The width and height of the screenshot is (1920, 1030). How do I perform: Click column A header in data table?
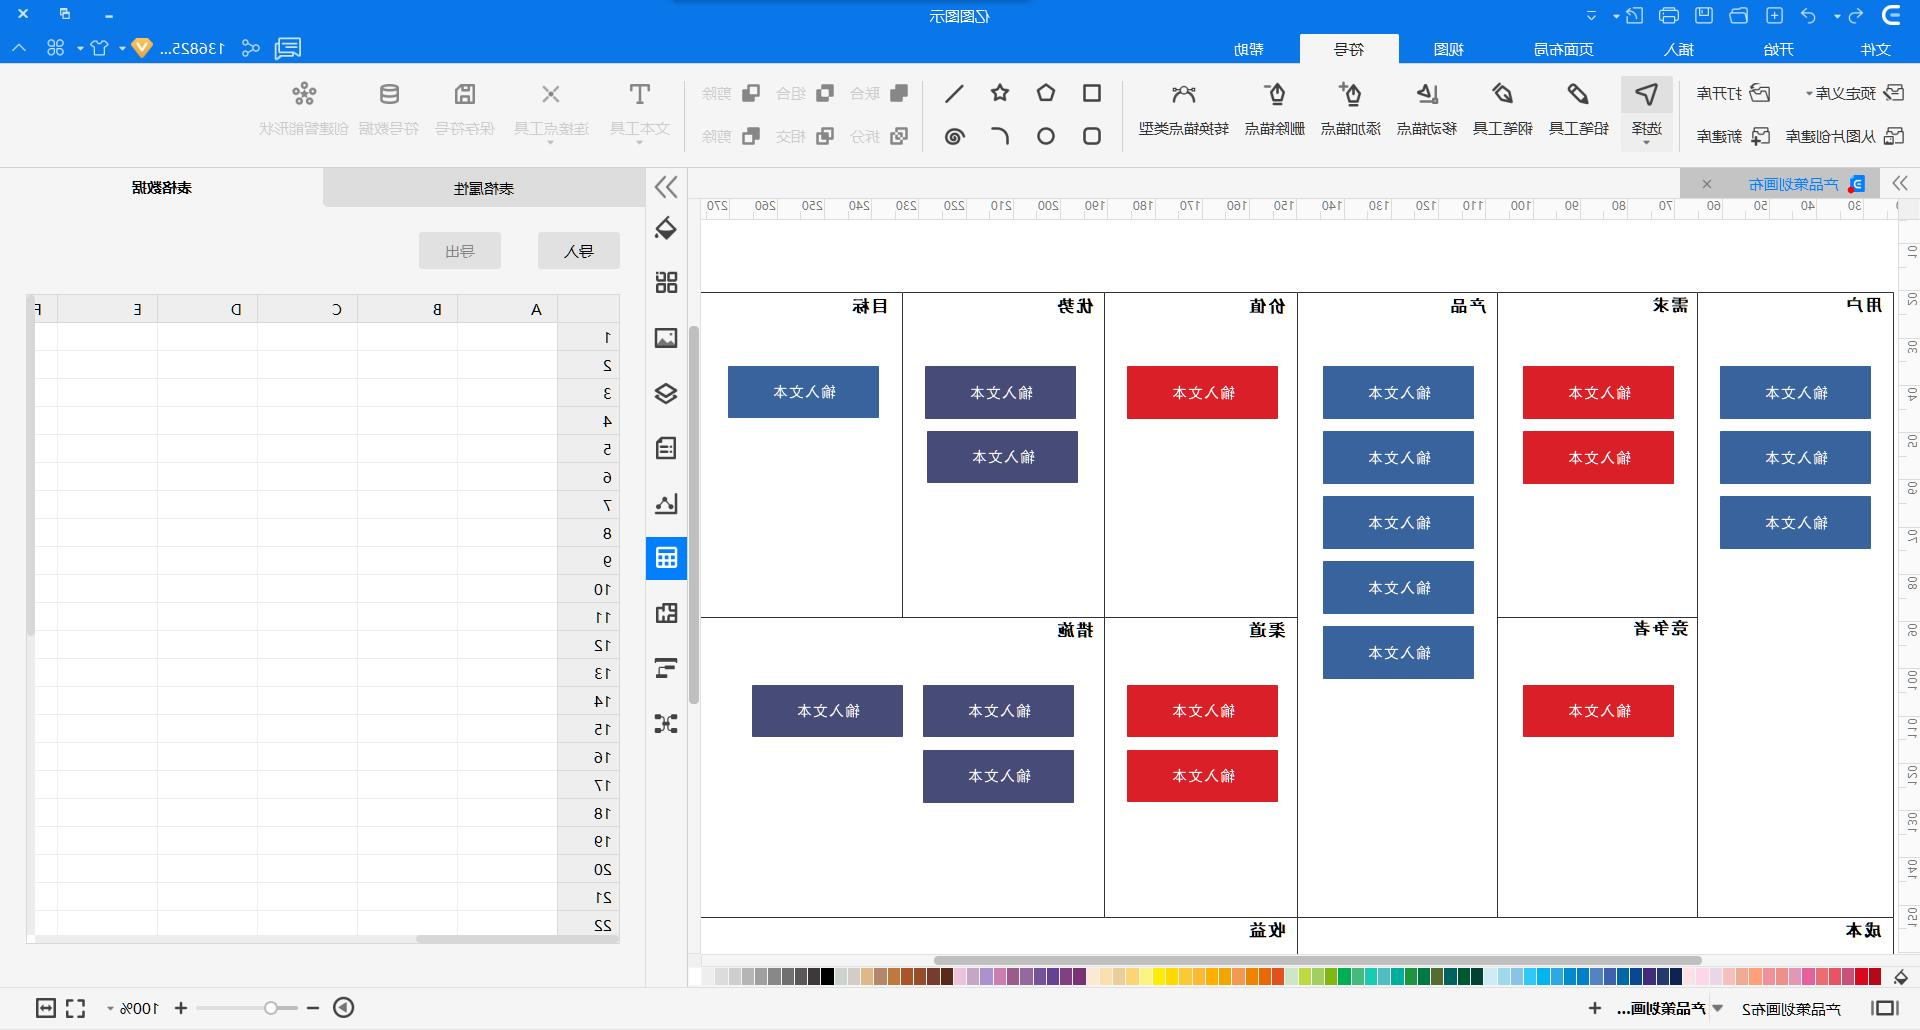tap(508, 309)
